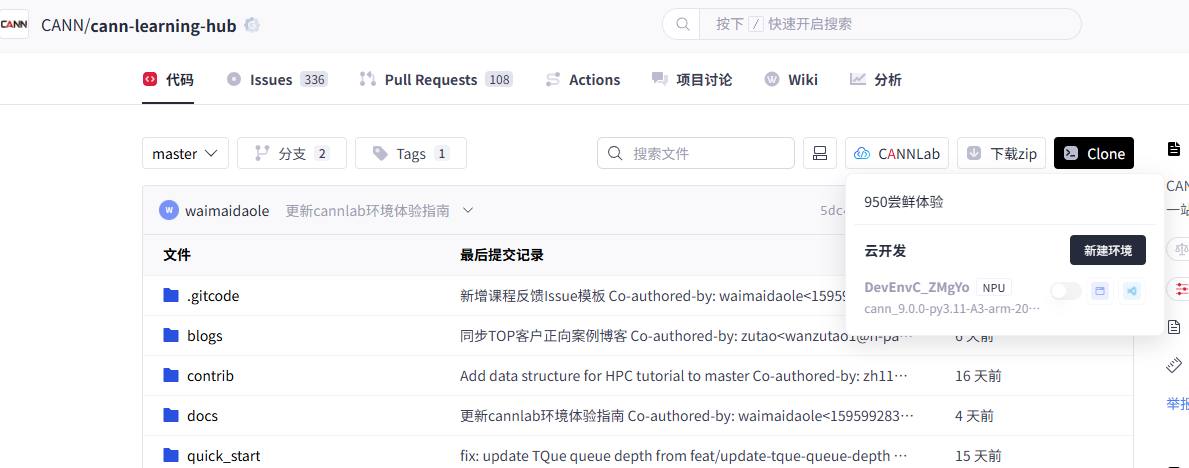Click the 云开发 heading
Image resolution: width=1189 pixels, height=468 pixels.
[885, 250]
